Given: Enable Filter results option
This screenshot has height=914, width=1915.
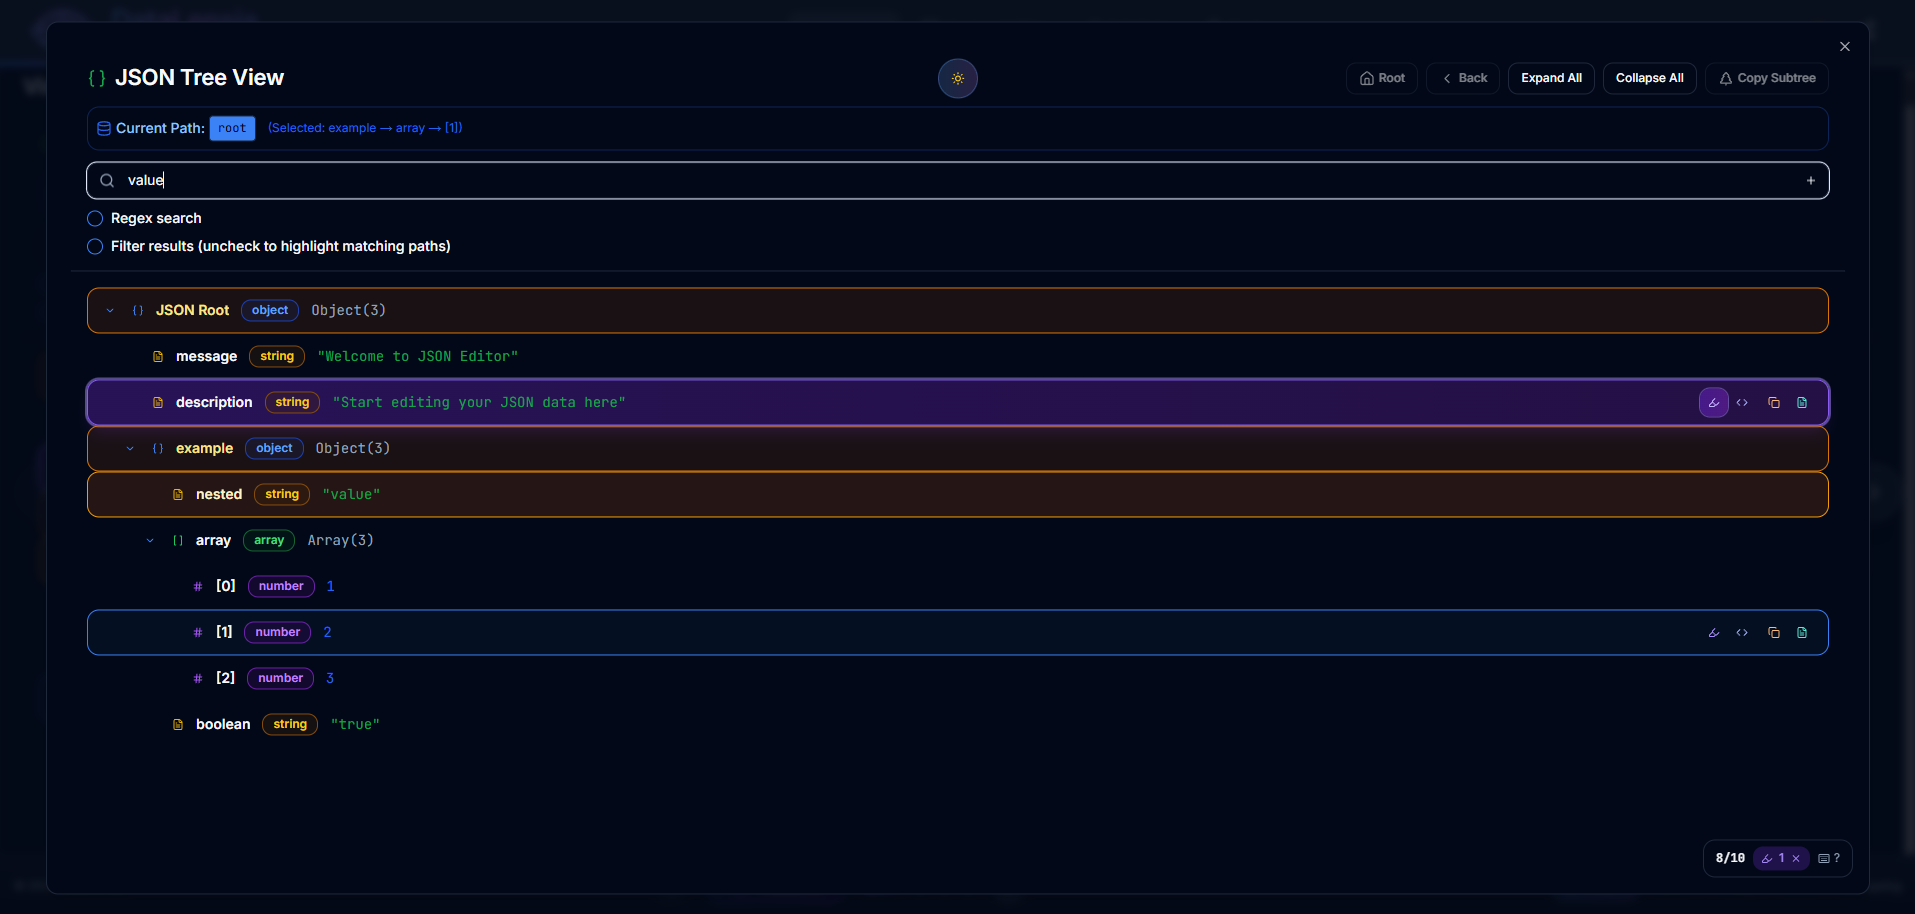Looking at the screenshot, I should [x=95, y=246].
